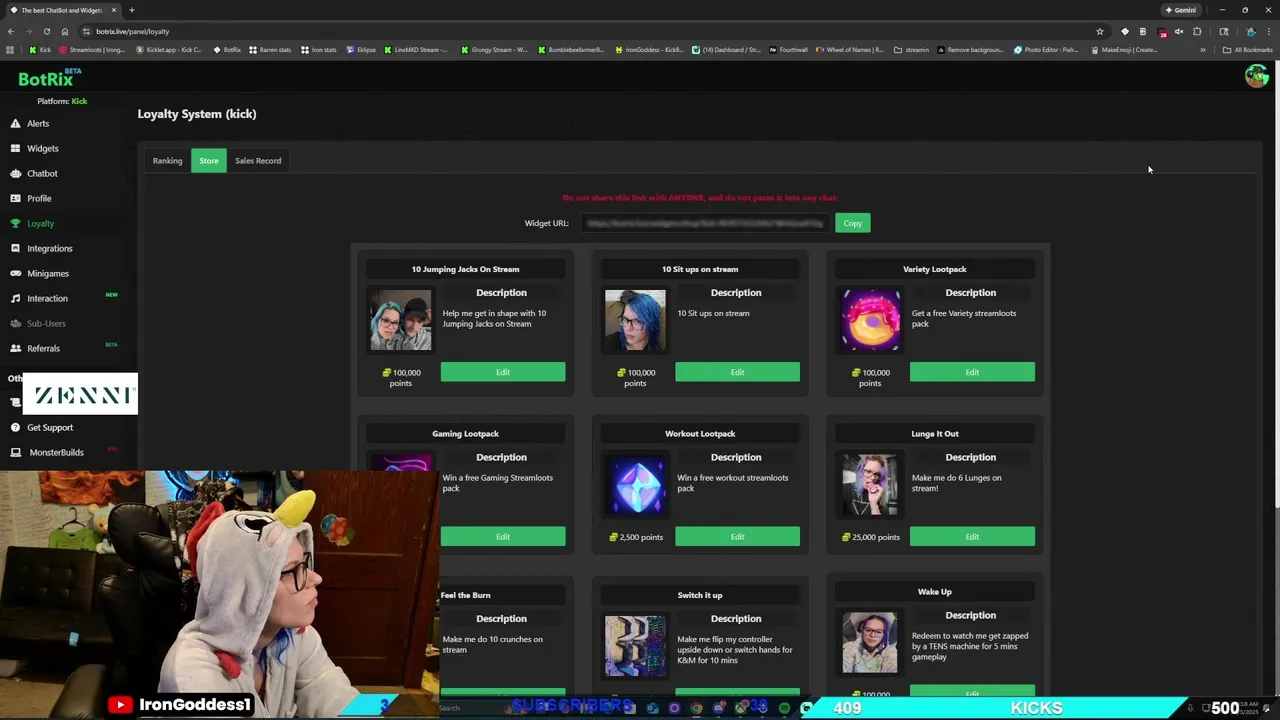Reload the page in browser toolbar

pos(46,31)
